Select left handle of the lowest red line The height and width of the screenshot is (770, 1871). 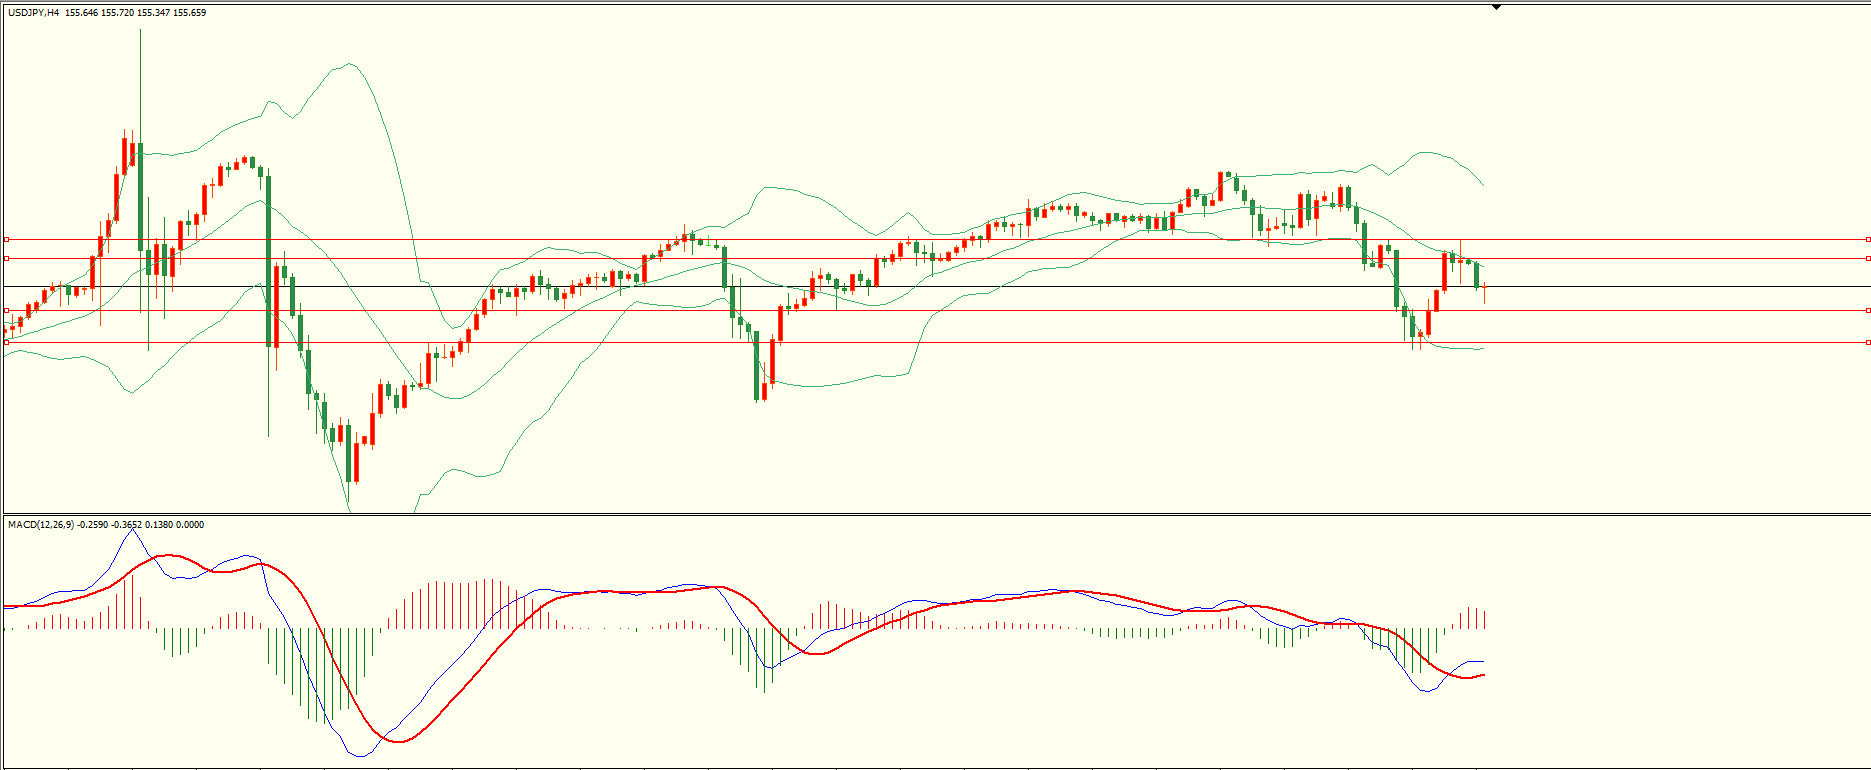tap(6, 342)
